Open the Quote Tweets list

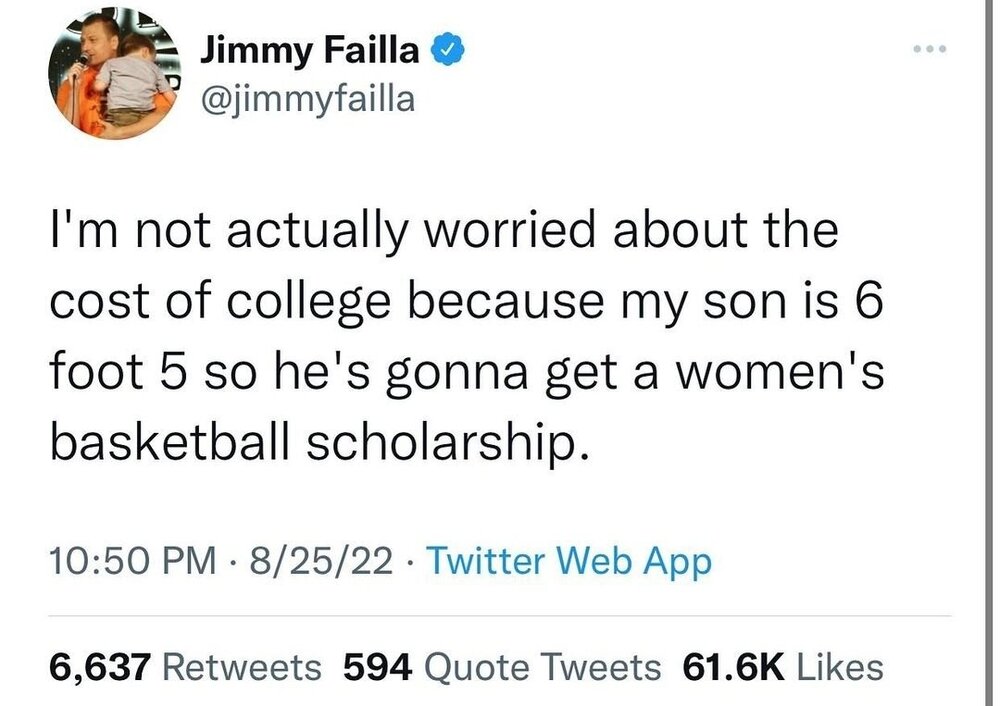pos(540,665)
